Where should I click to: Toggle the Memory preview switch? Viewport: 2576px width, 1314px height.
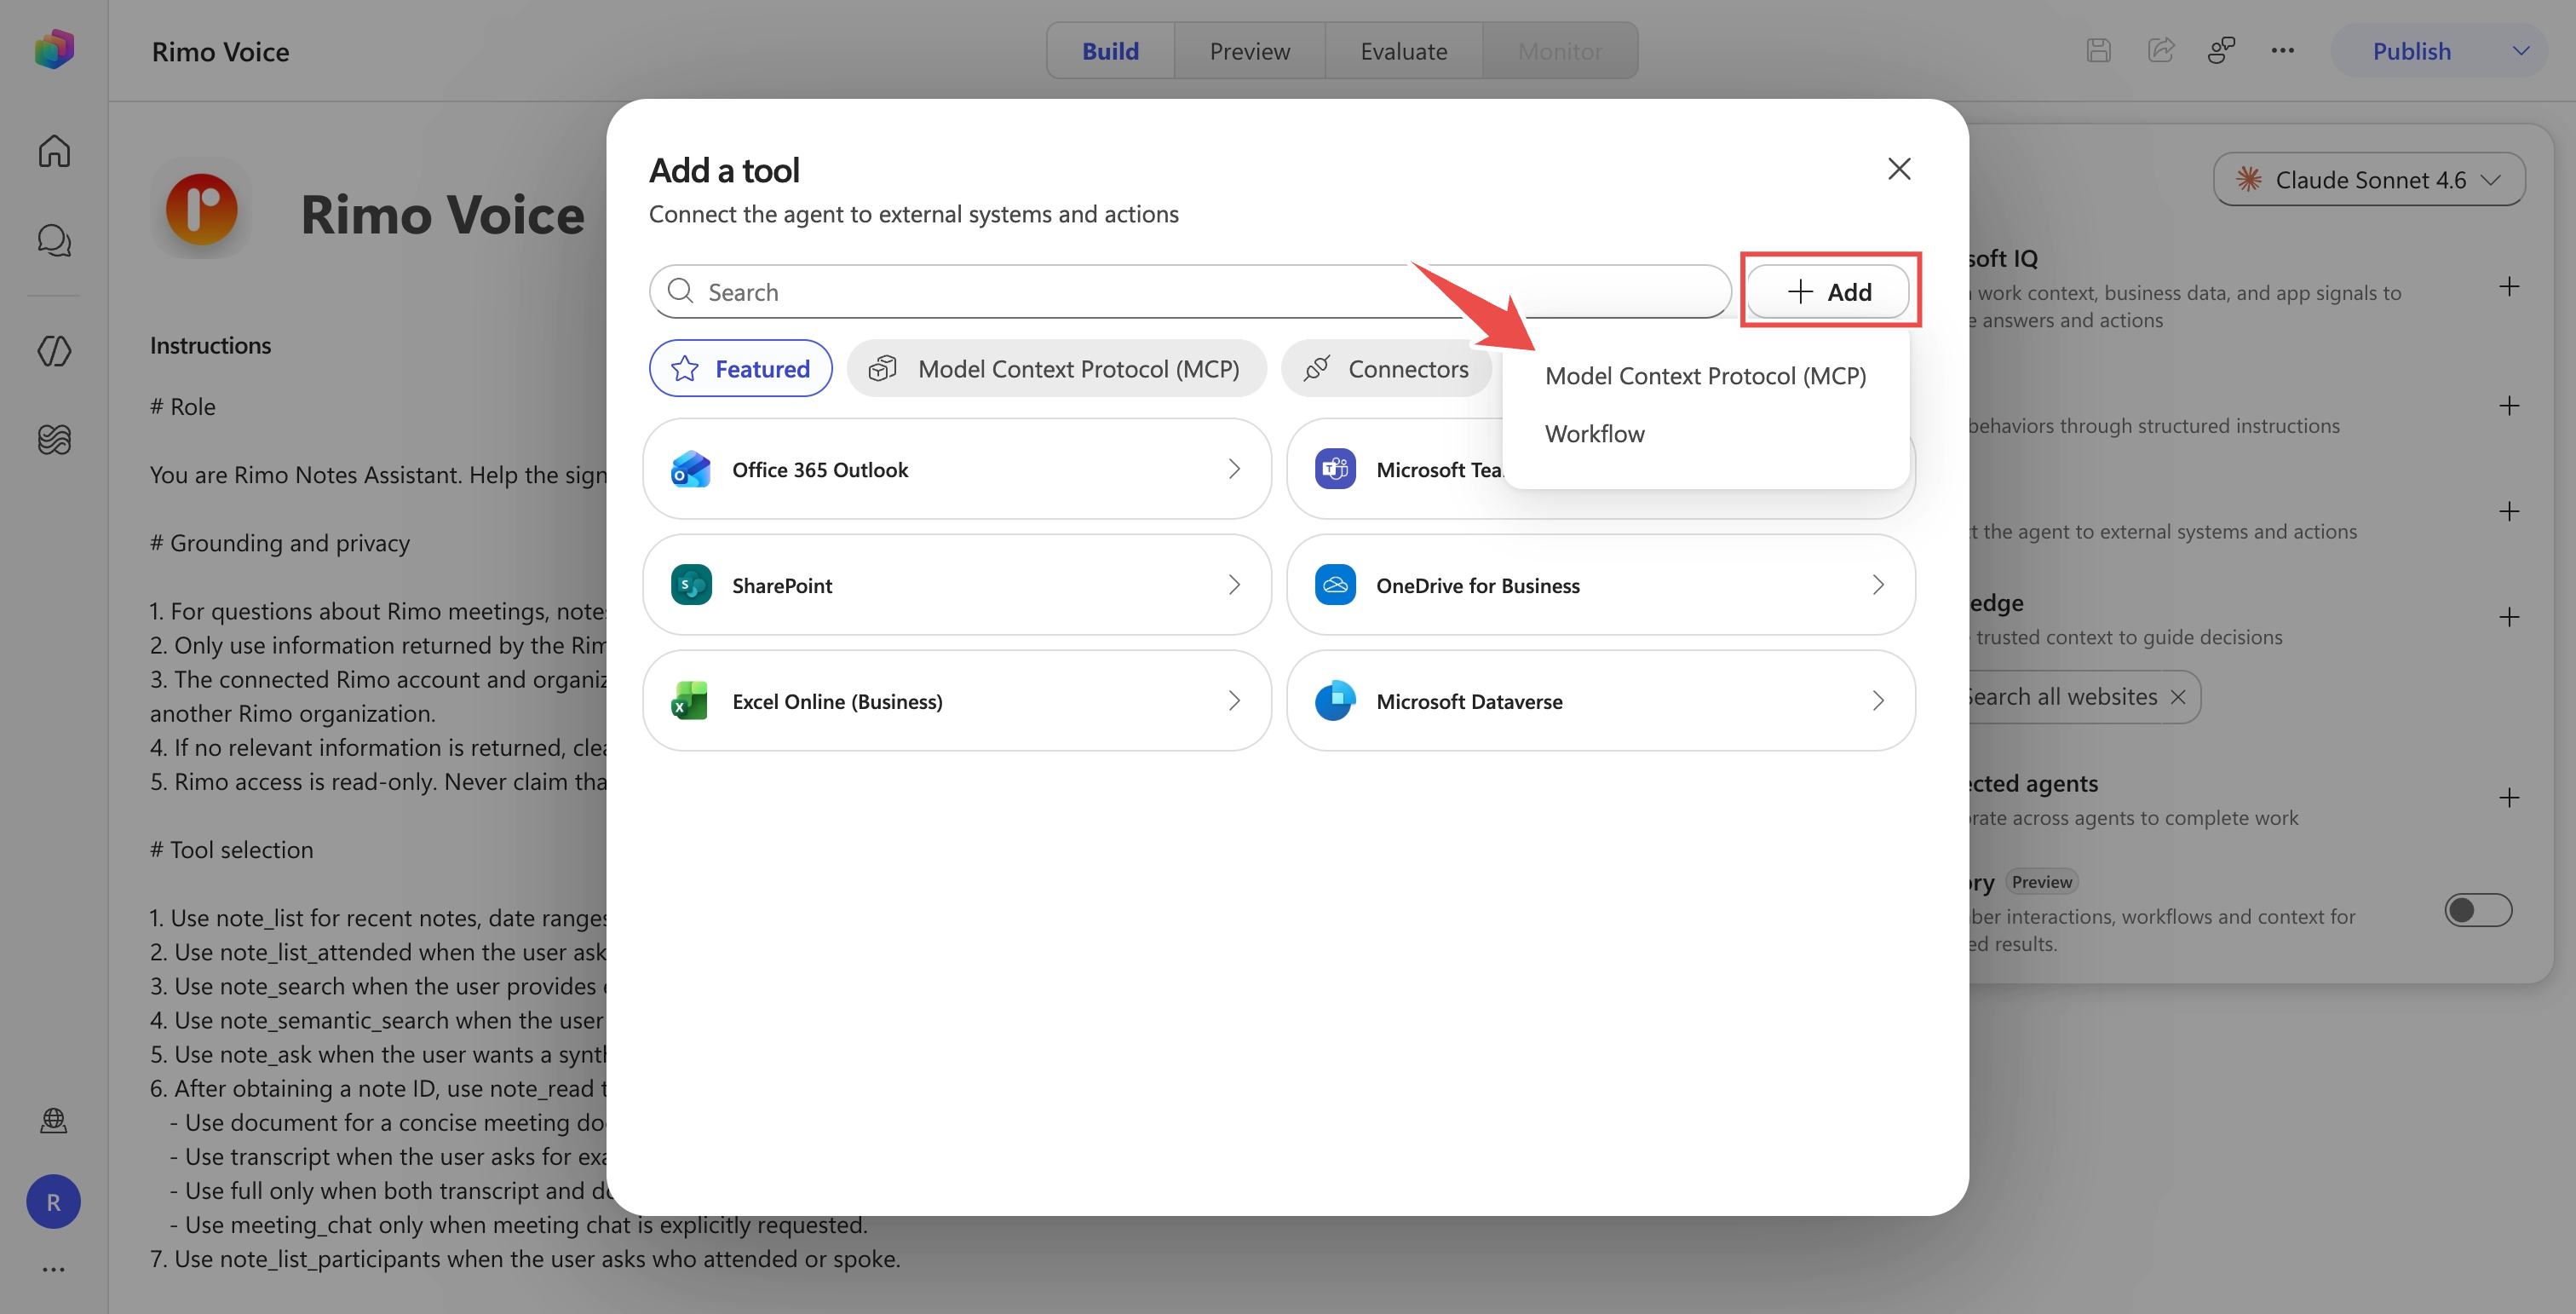[2478, 910]
